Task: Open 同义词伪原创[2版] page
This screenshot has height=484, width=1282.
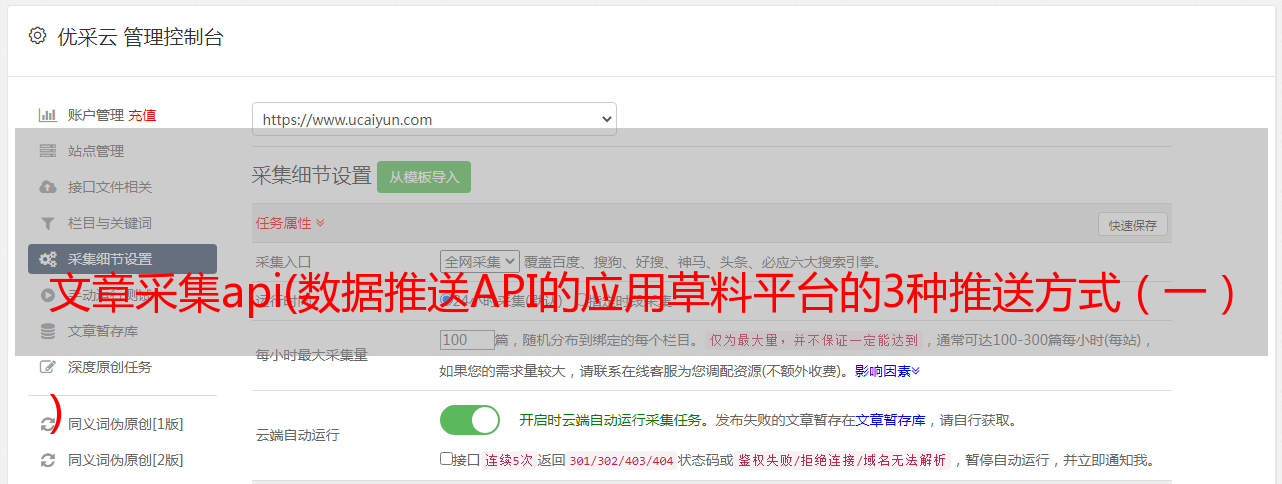Action: [126, 460]
